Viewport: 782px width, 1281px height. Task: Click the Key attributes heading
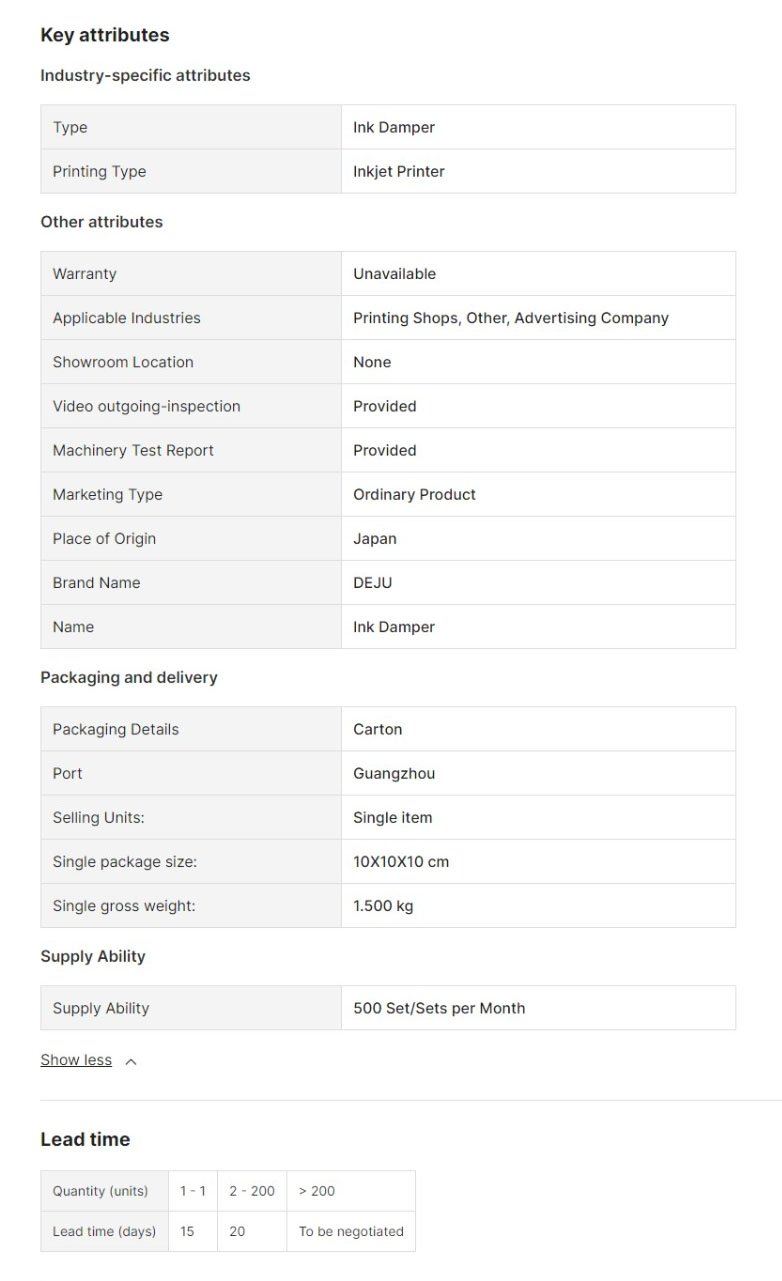coord(105,35)
